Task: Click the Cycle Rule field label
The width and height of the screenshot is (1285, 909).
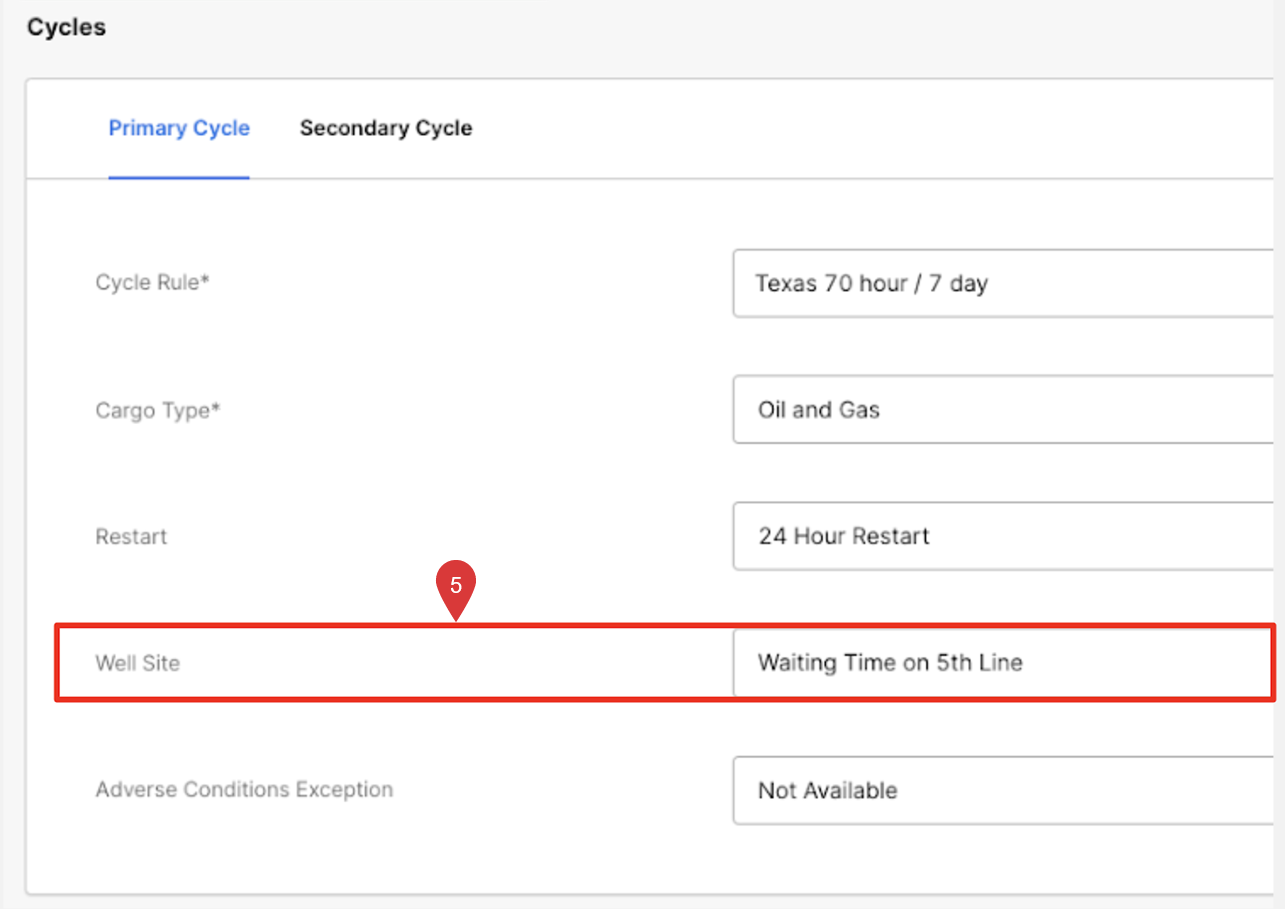Action: point(147,282)
